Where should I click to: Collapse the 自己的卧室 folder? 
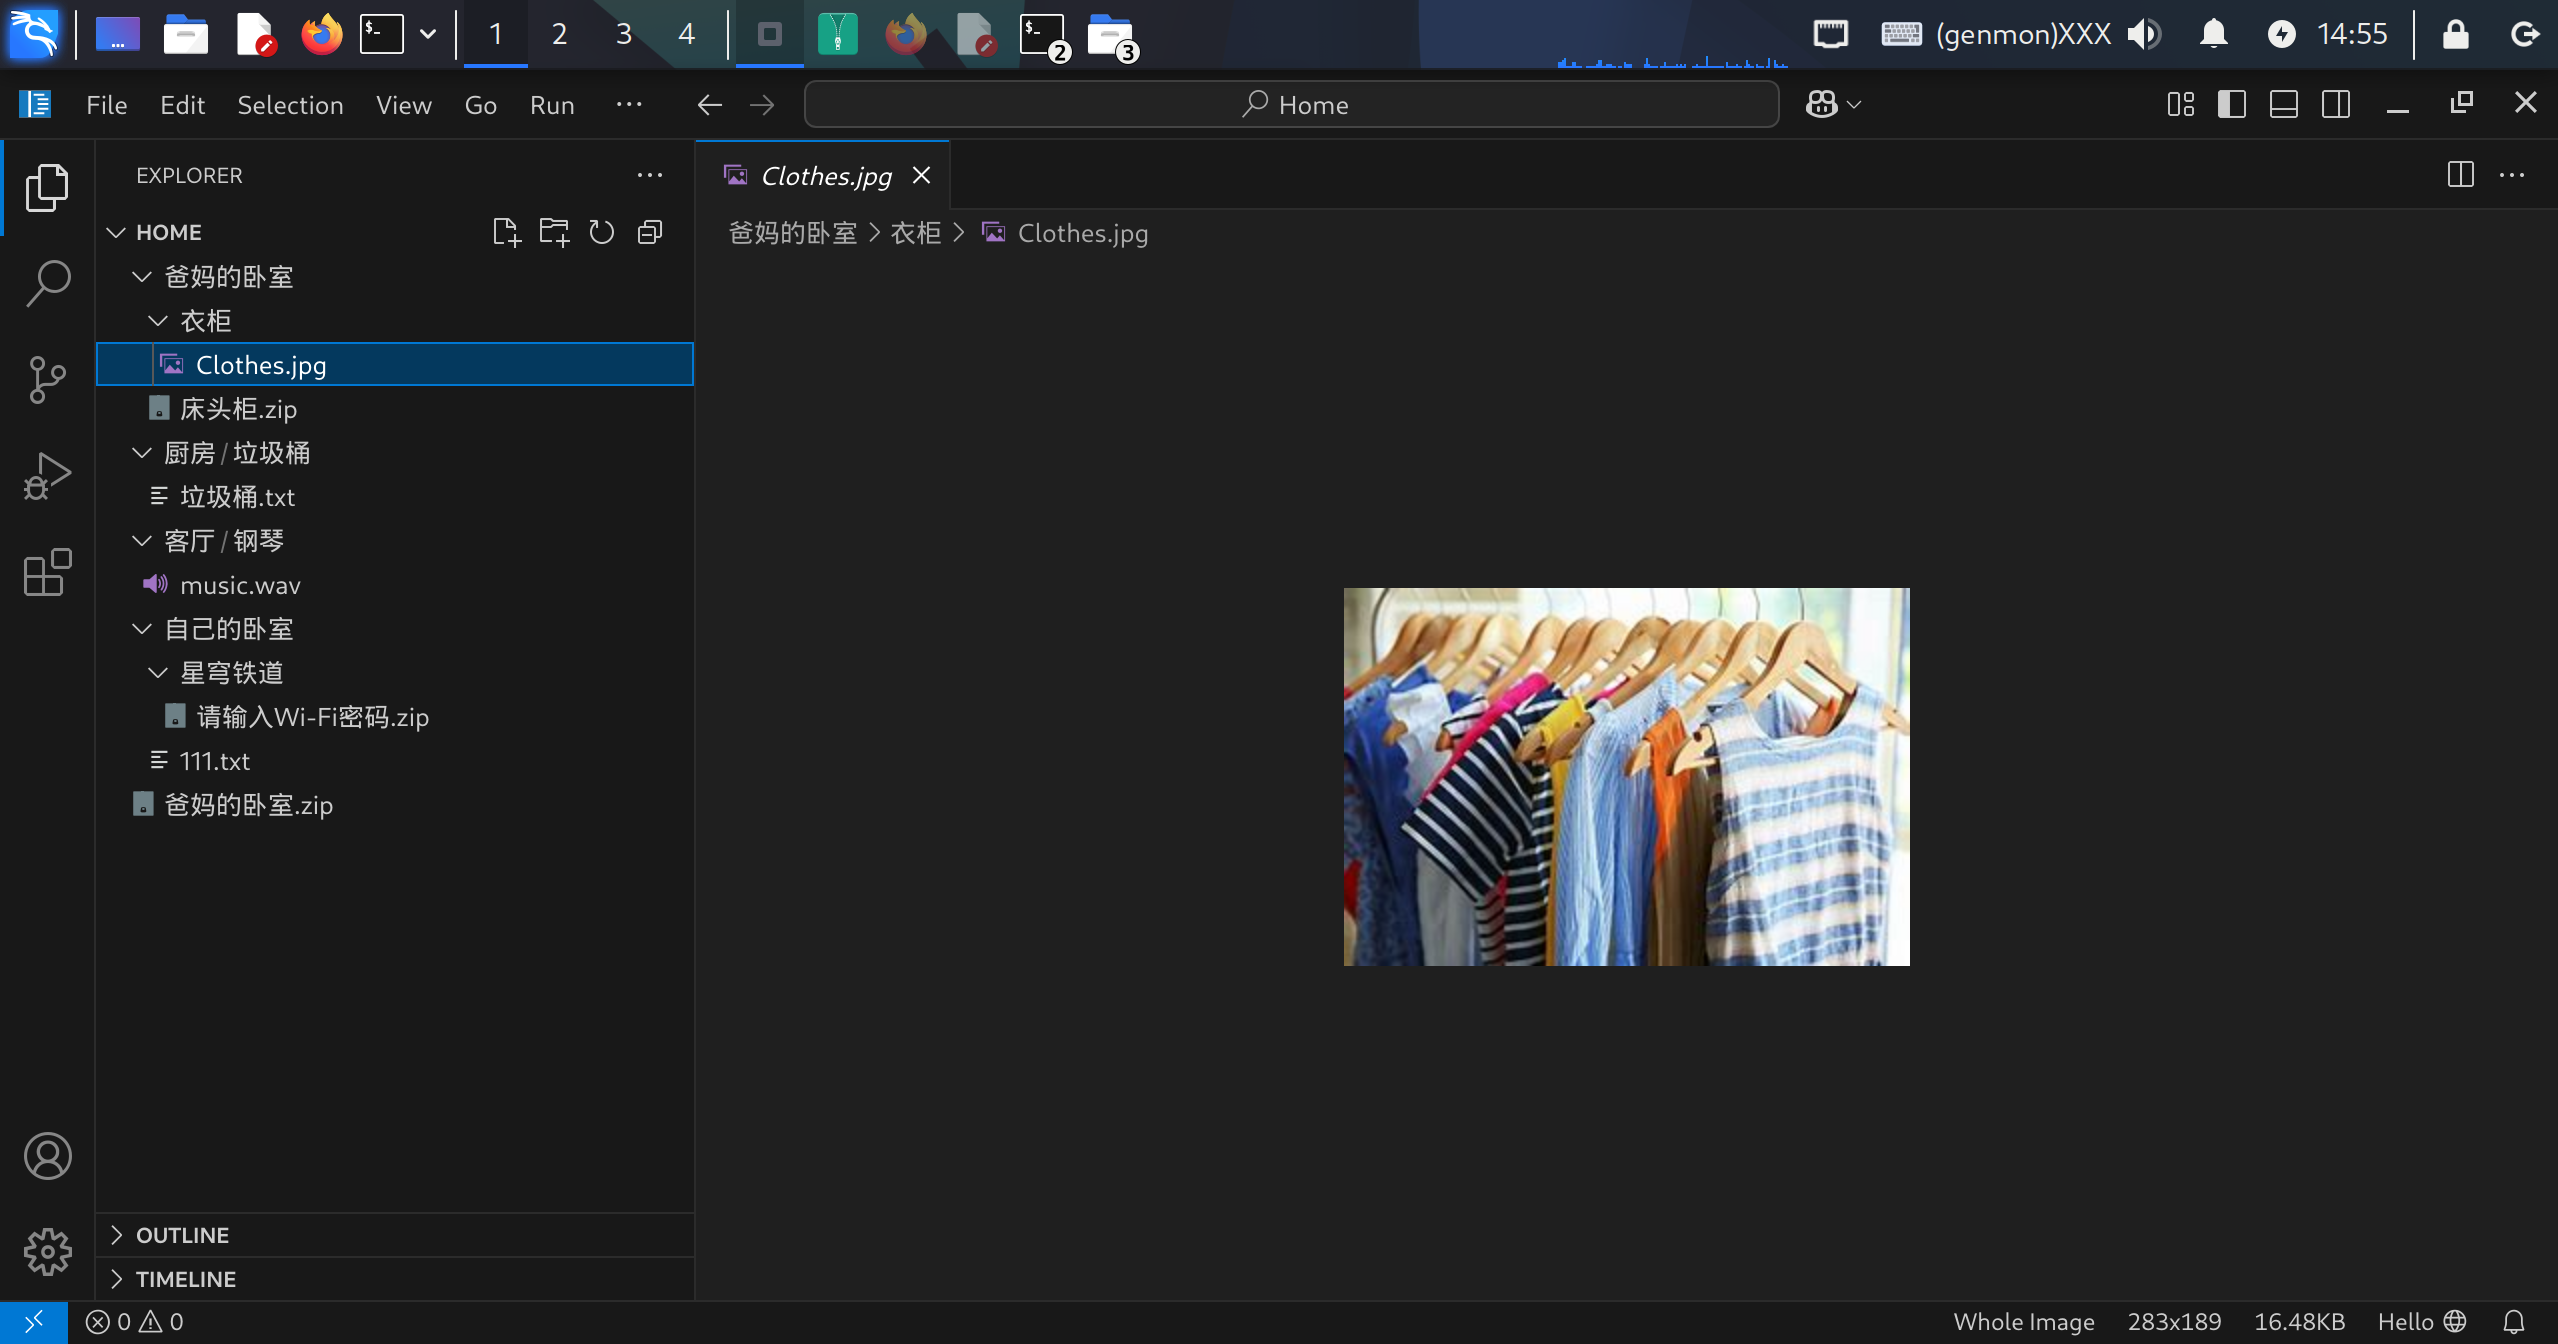pyautogui.click(x=228, y=629)
